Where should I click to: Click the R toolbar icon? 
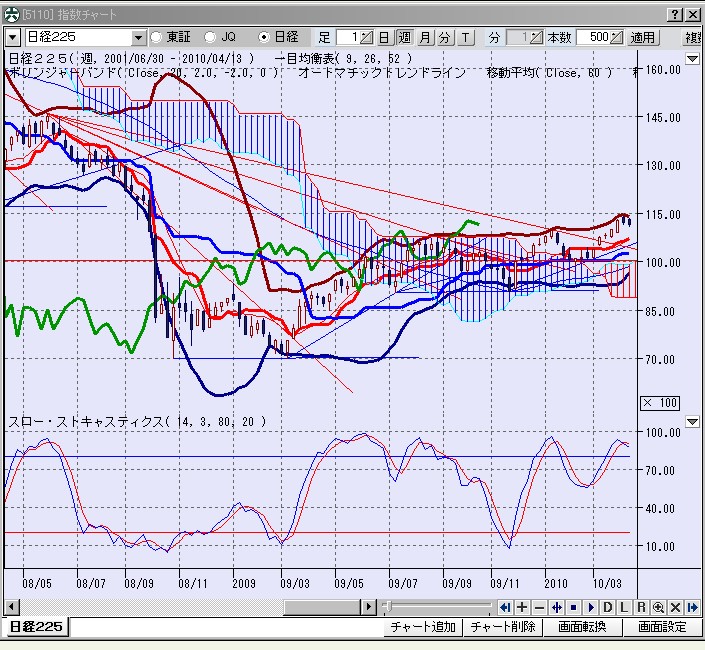[x=641, y=608]
